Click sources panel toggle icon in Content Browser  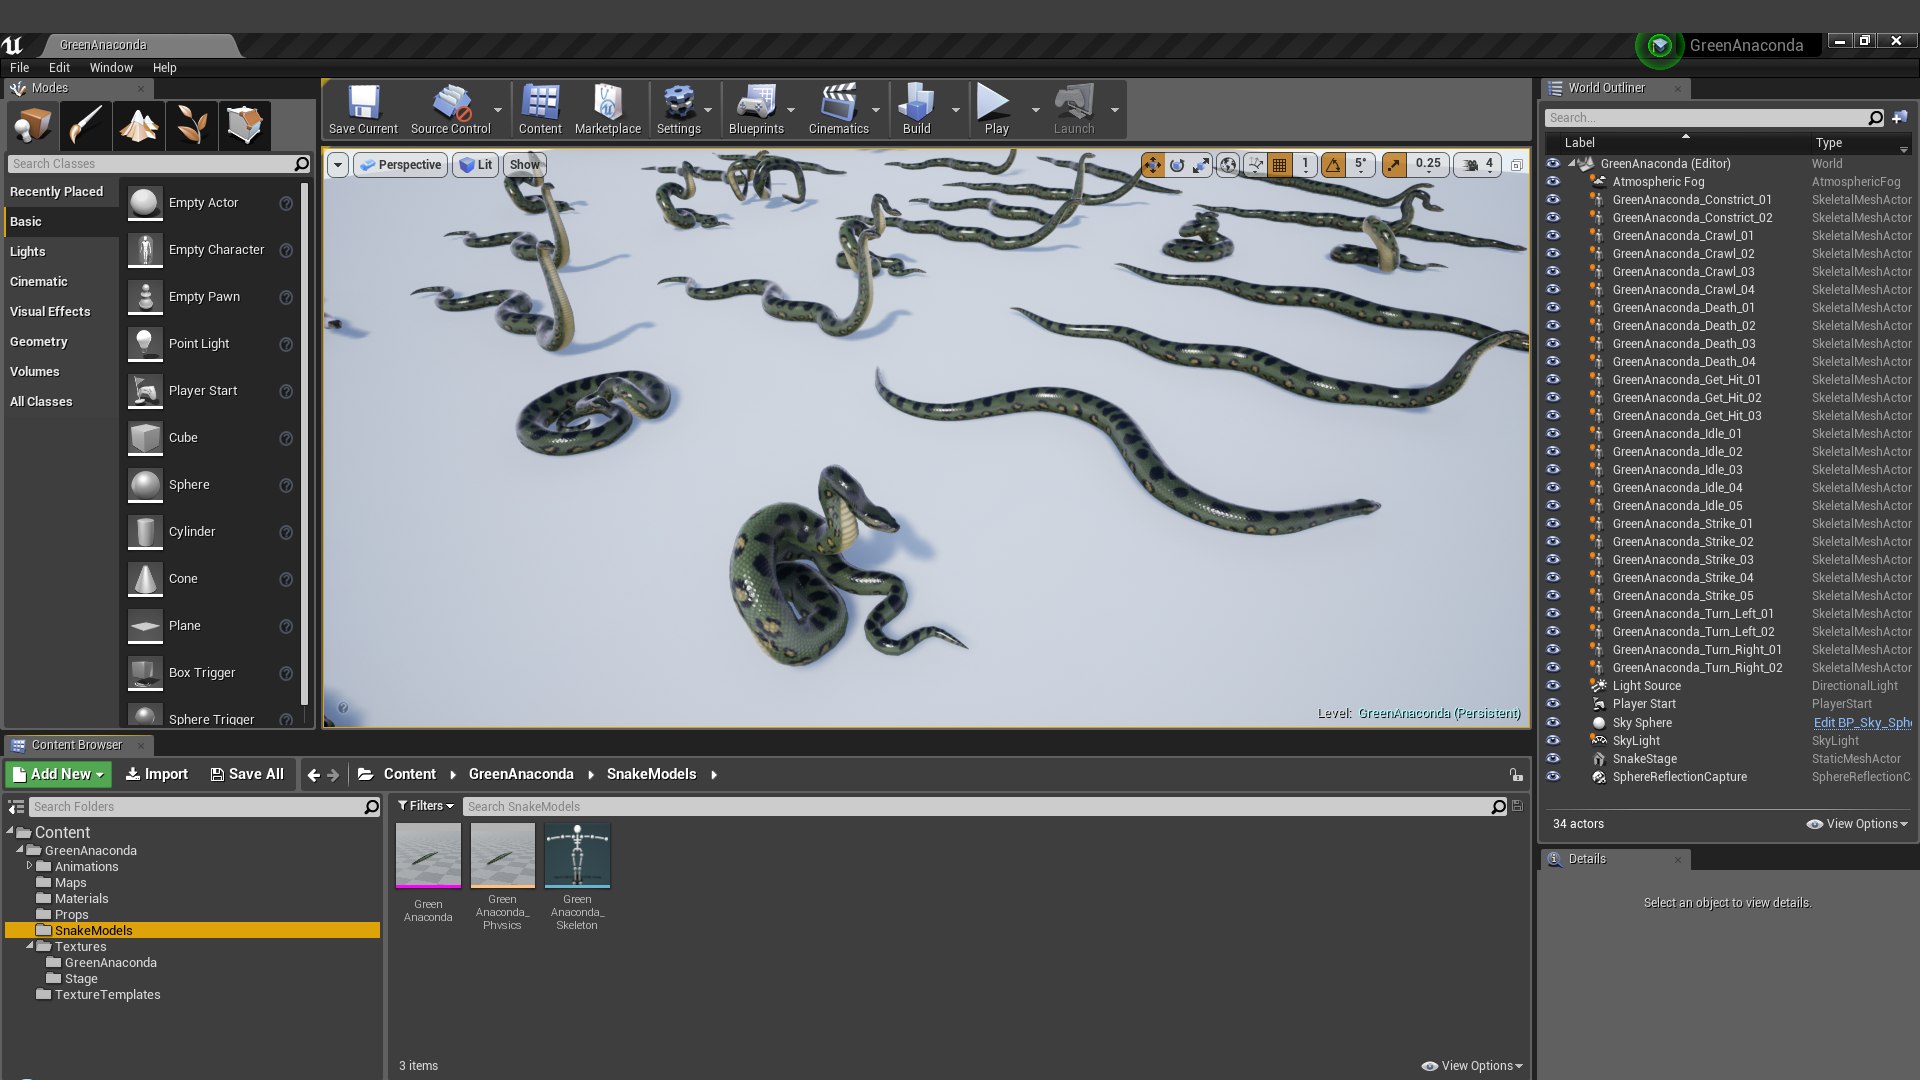16,807
